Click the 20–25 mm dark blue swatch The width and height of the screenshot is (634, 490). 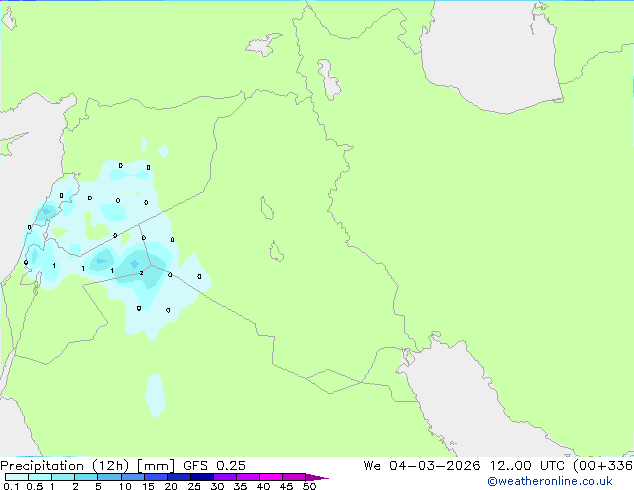(x=179, y=477)
